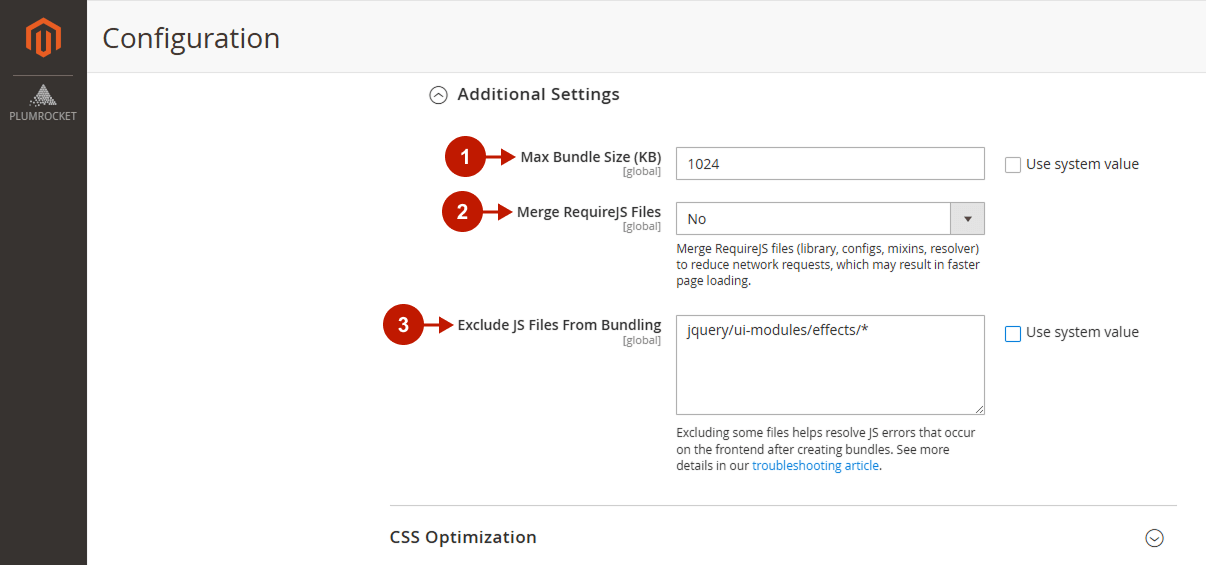Viewport: 1206px width, 565px height.
Task: Toggle Use system value for Exclude JS Files
Action: 1013,333
